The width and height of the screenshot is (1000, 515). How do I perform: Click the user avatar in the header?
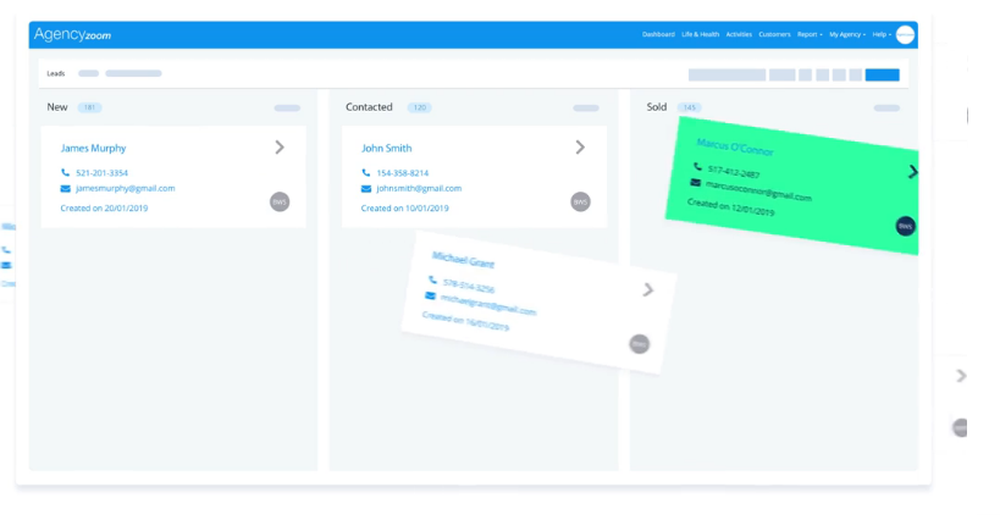pyautogui.click(x=905, y=34)
